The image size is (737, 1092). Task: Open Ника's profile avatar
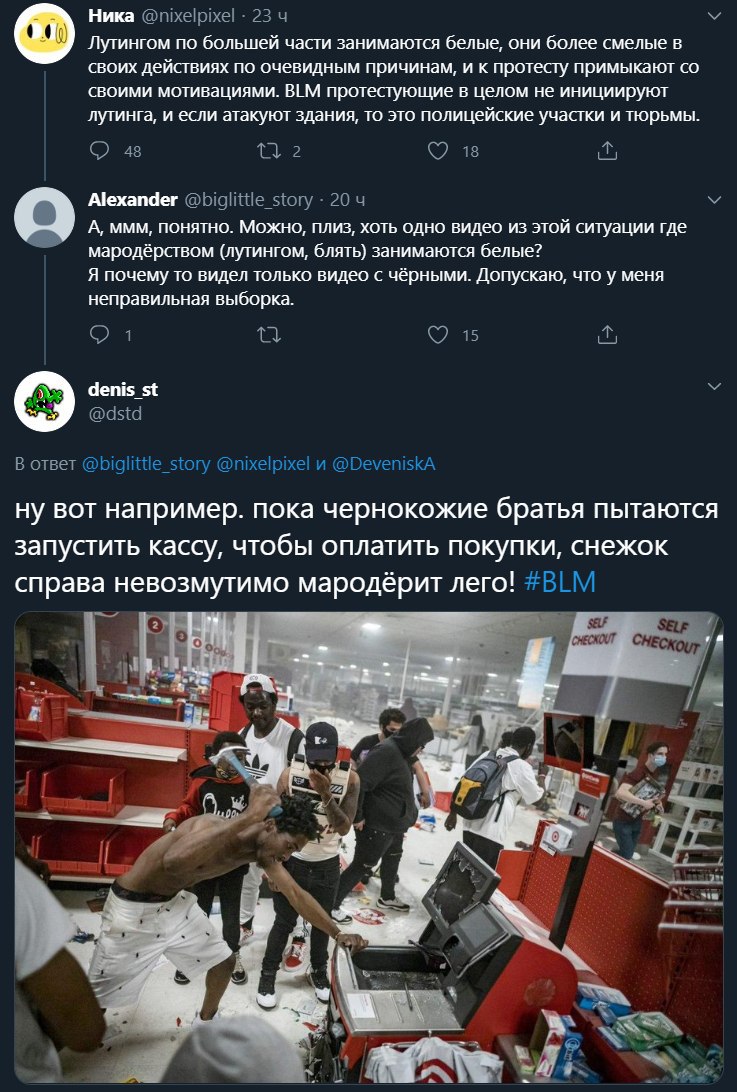tap(45, 33)
